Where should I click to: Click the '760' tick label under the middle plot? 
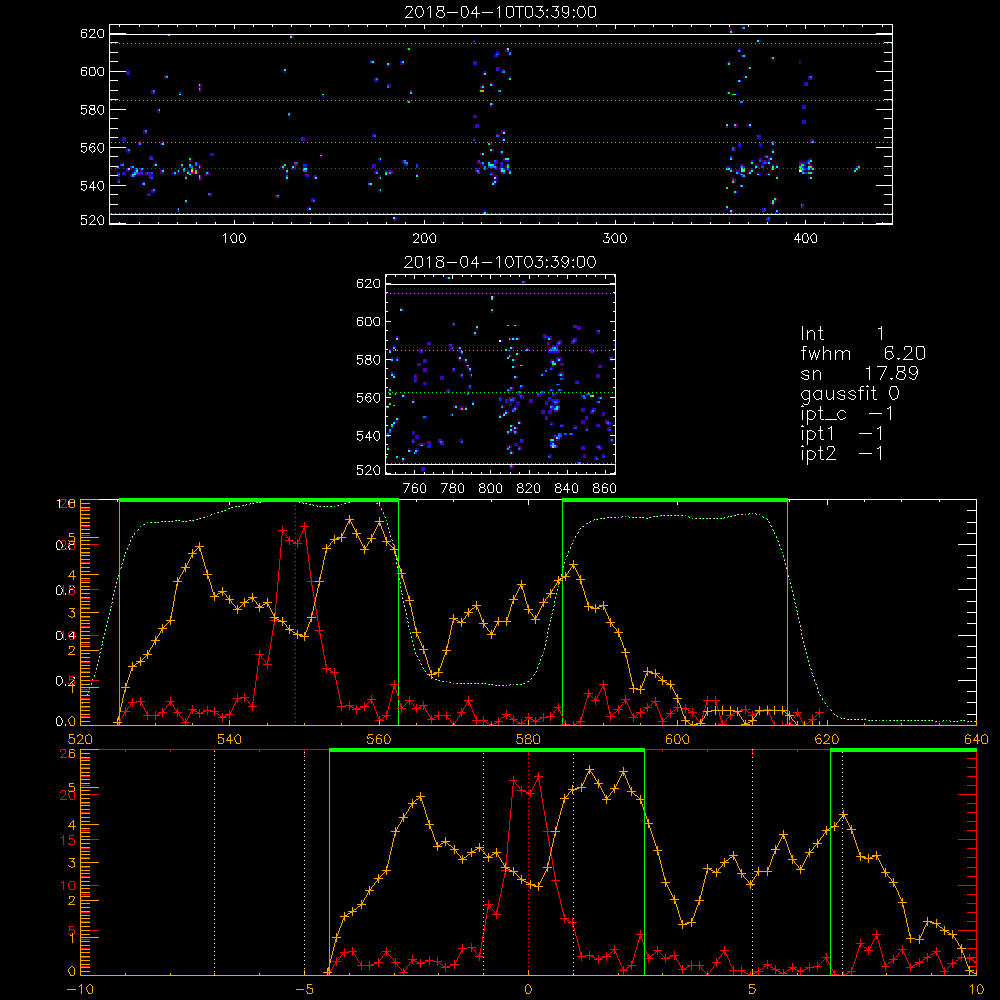click(415, 489)
